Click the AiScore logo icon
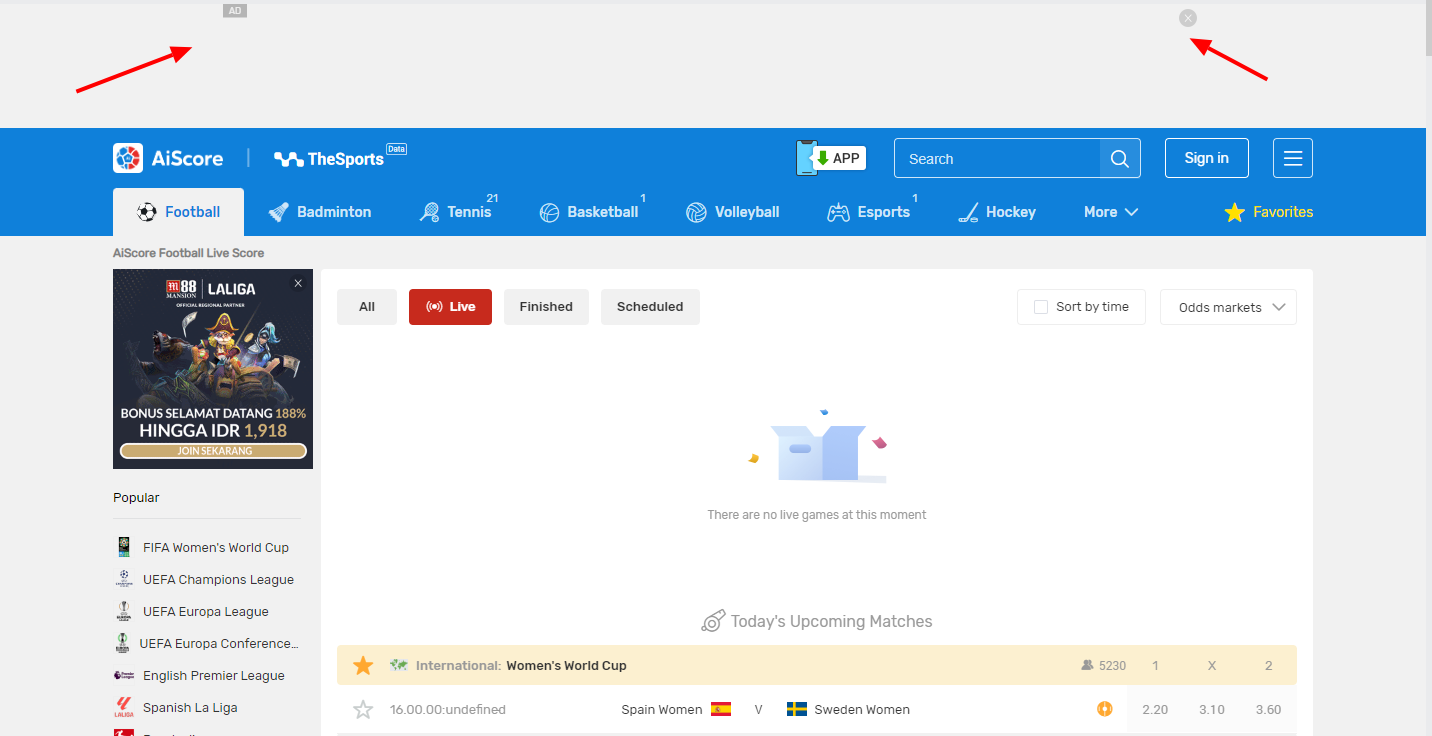 click(x=128, y=158)
